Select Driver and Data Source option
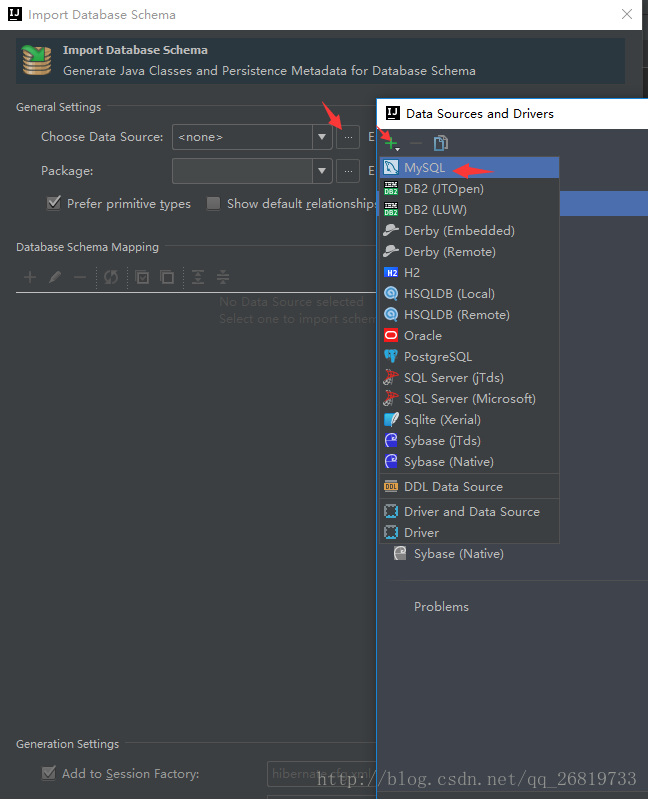The height and width of the screenshot is (799, 648). tap(469, 512)
